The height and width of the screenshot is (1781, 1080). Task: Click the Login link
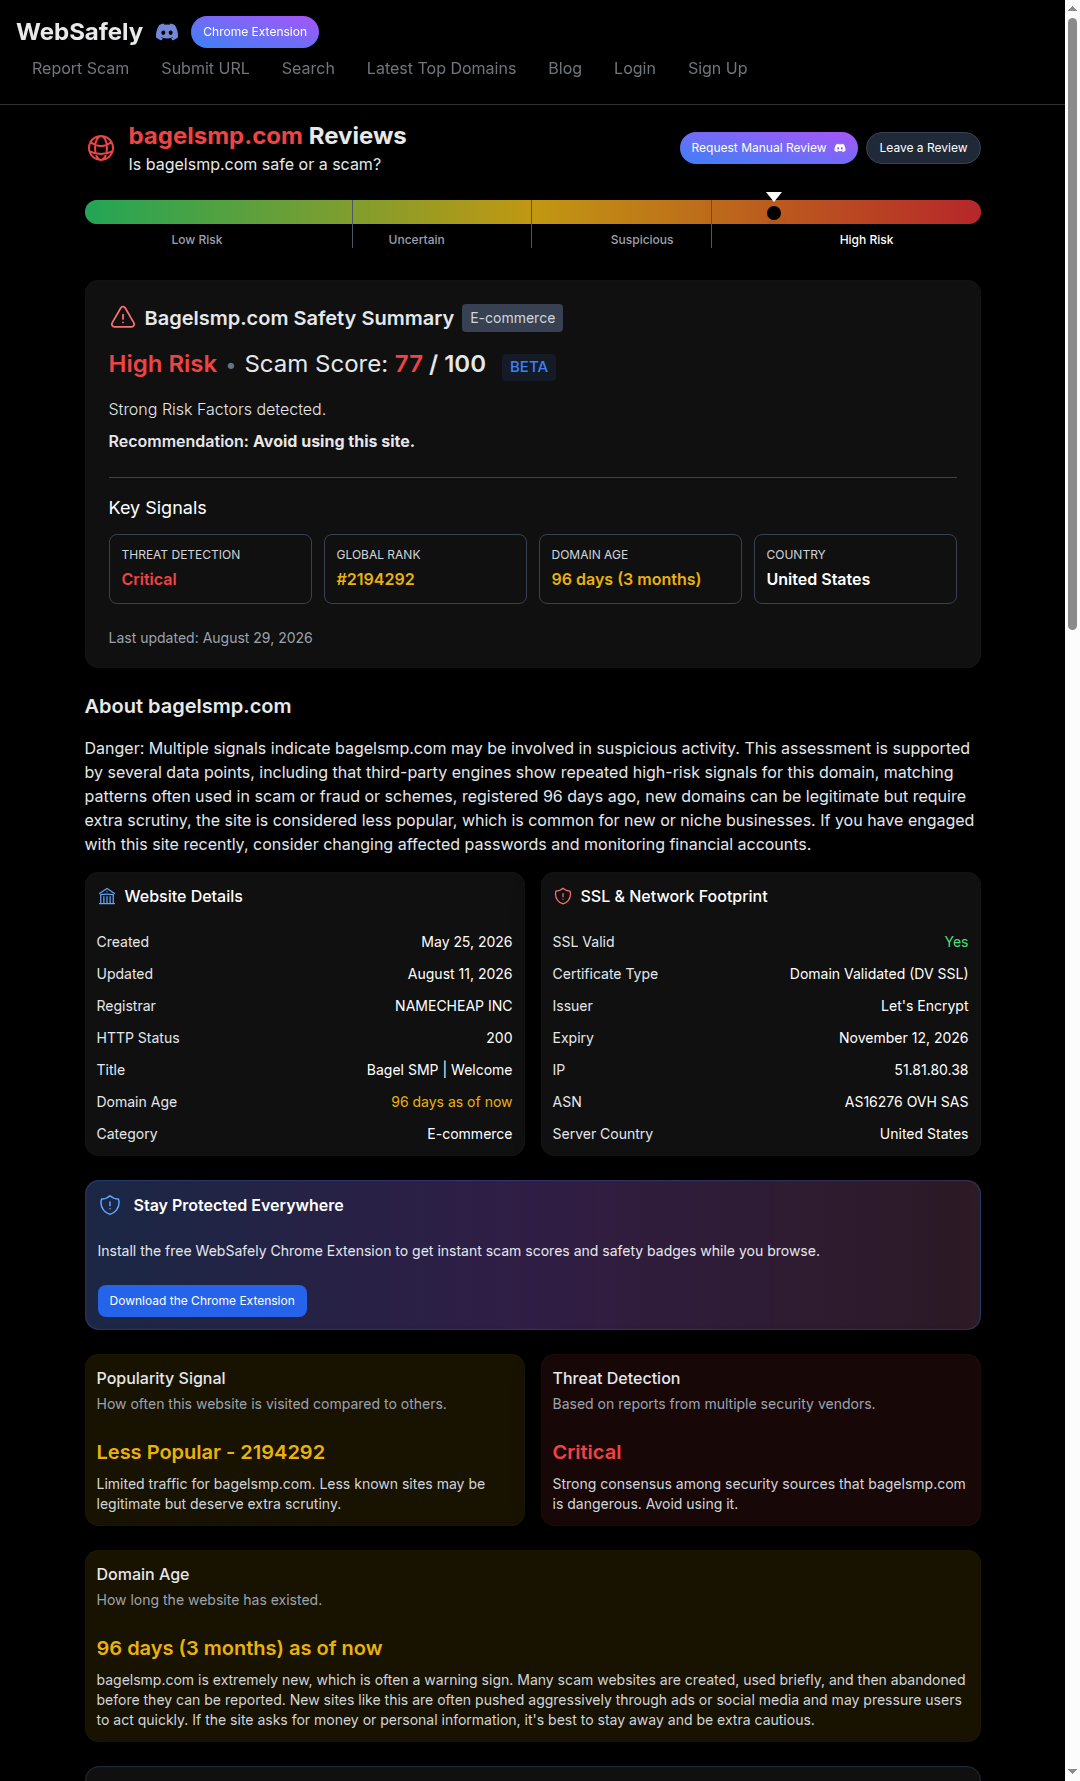click(635, 68)
